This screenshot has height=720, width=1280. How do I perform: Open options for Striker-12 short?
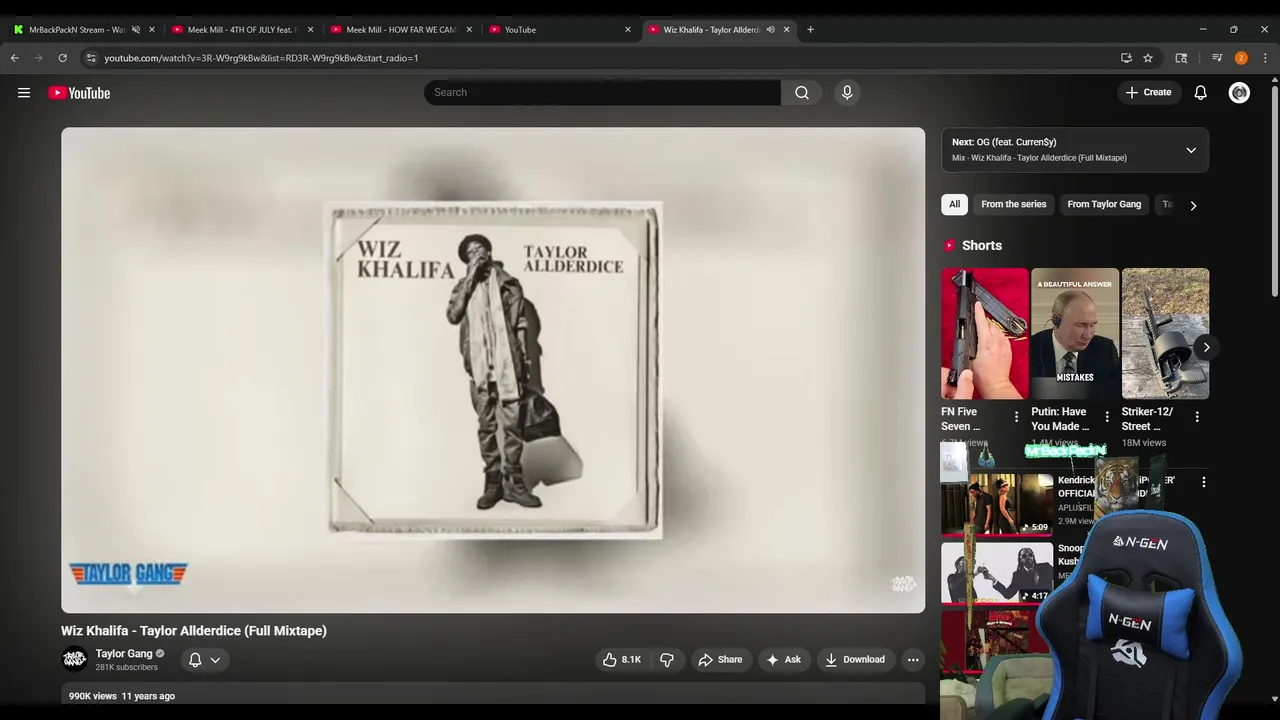[1197, 417]
